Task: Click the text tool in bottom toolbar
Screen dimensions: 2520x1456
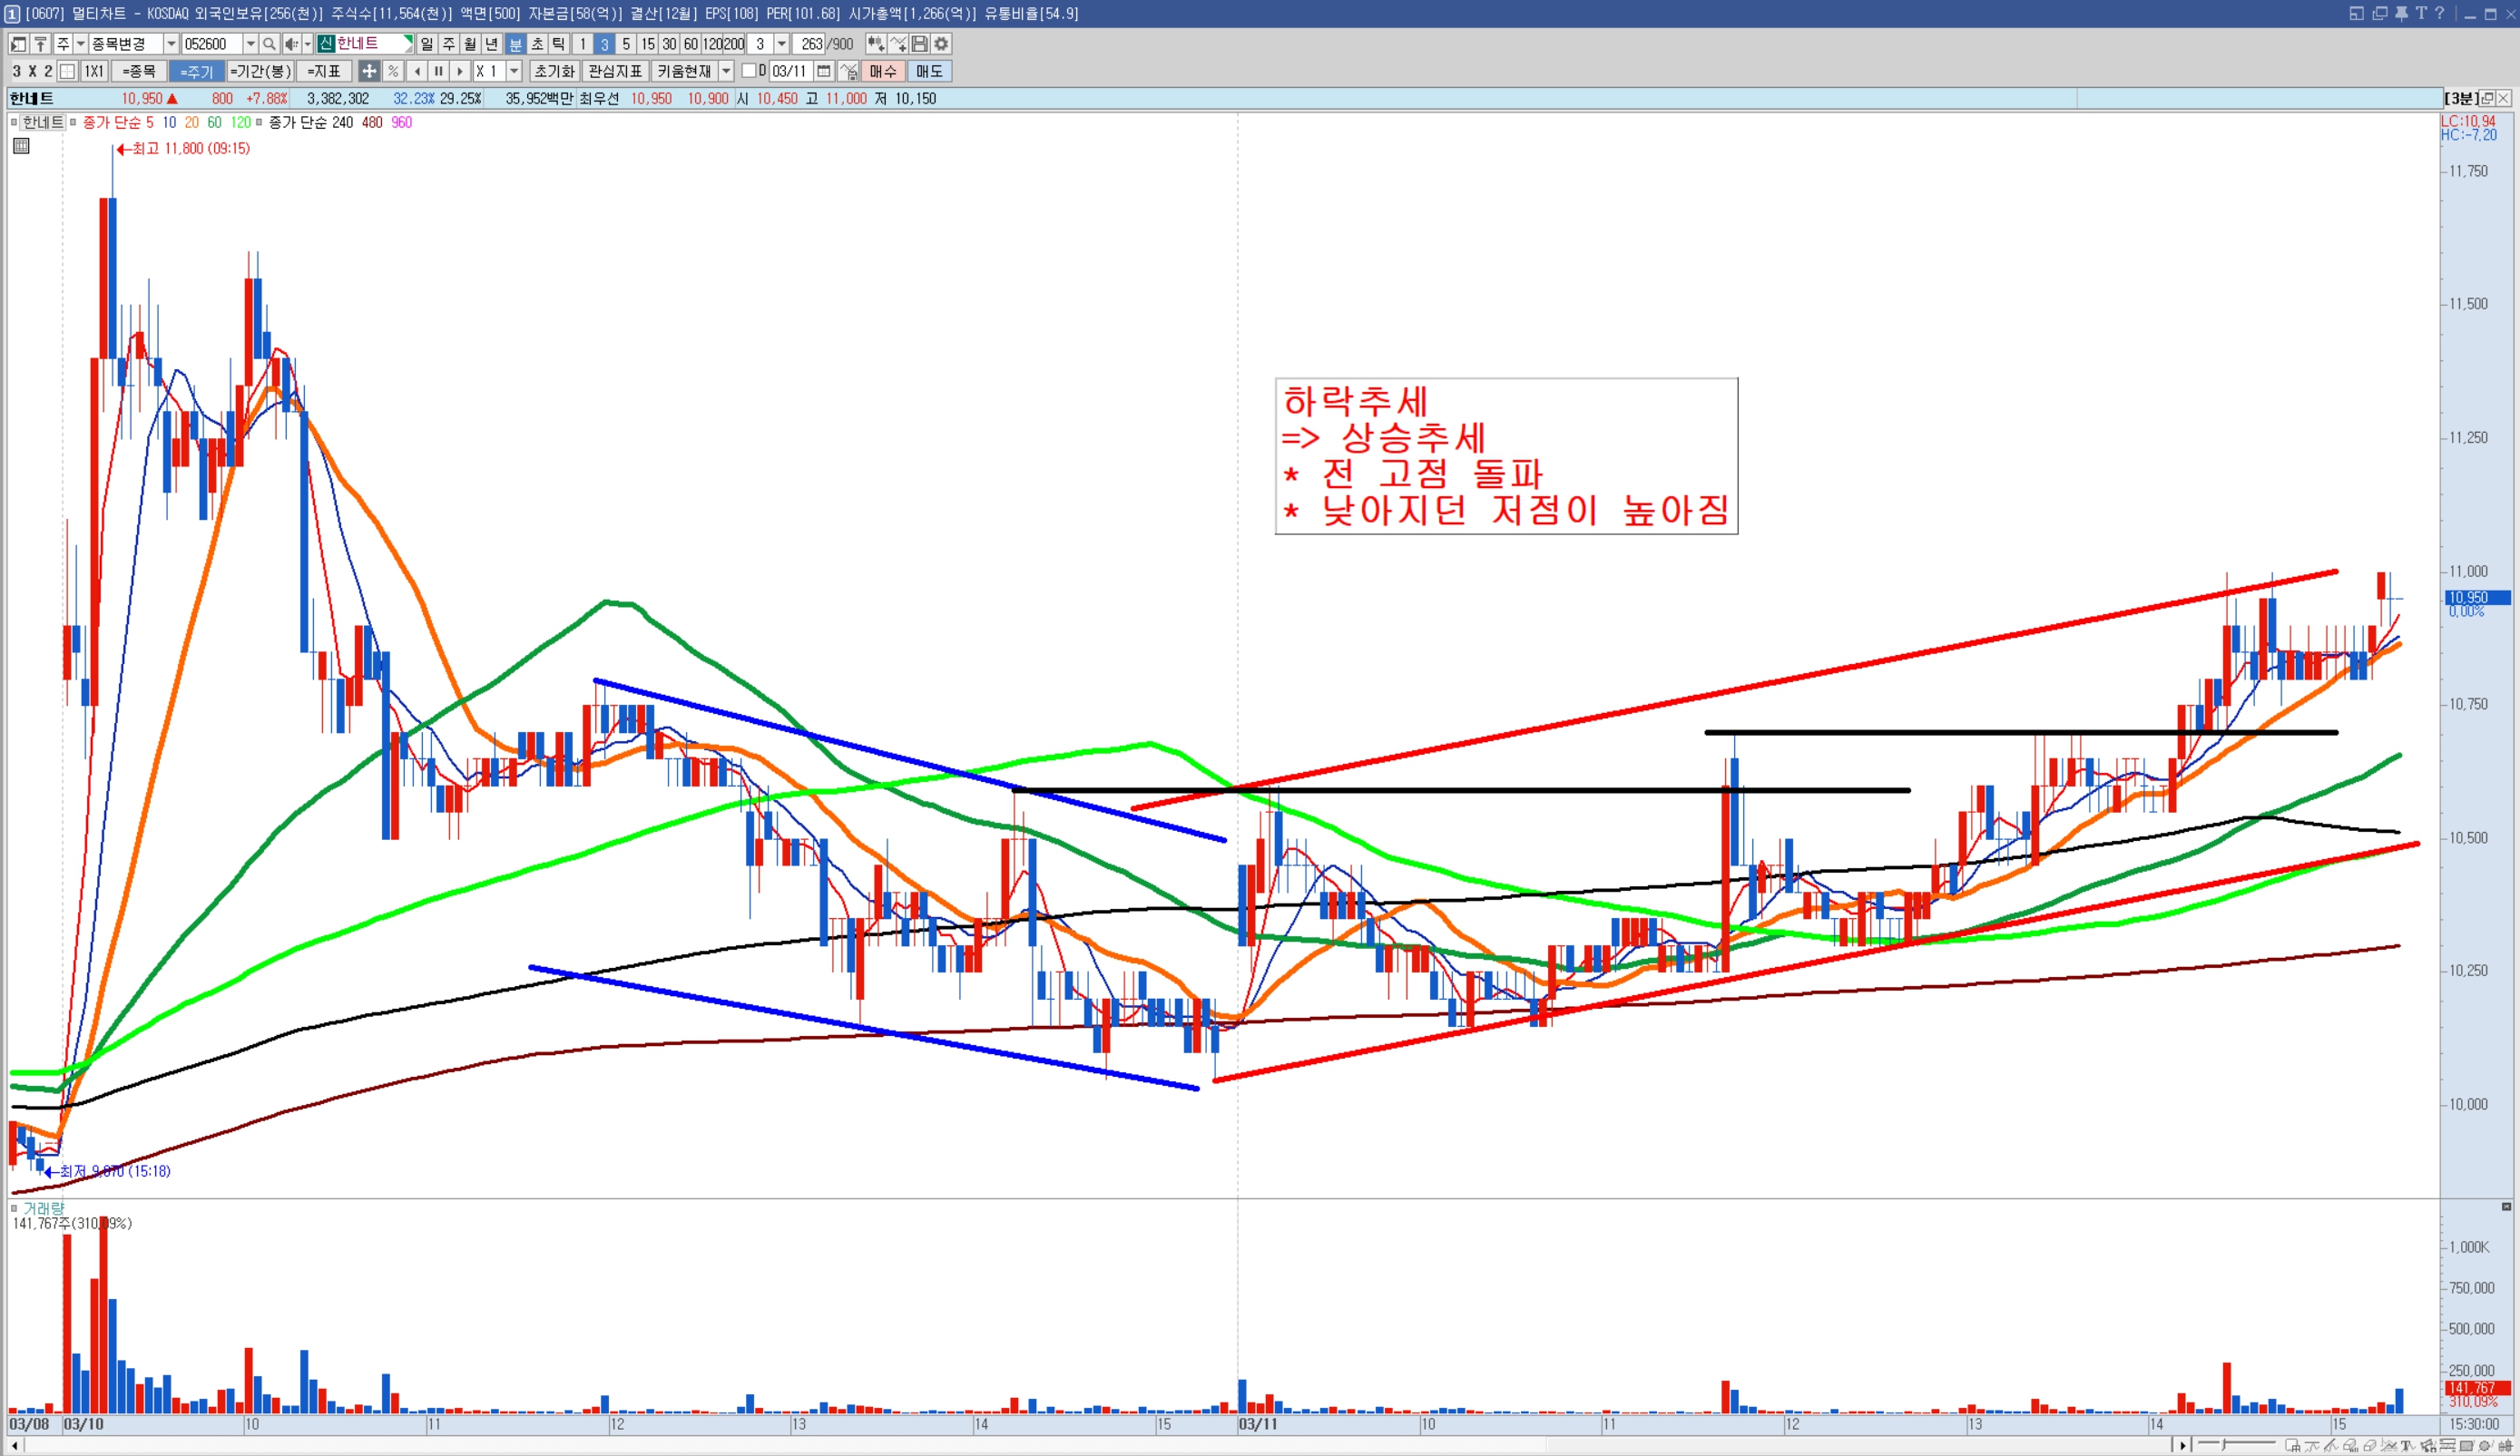Action: [2408, 1446]
